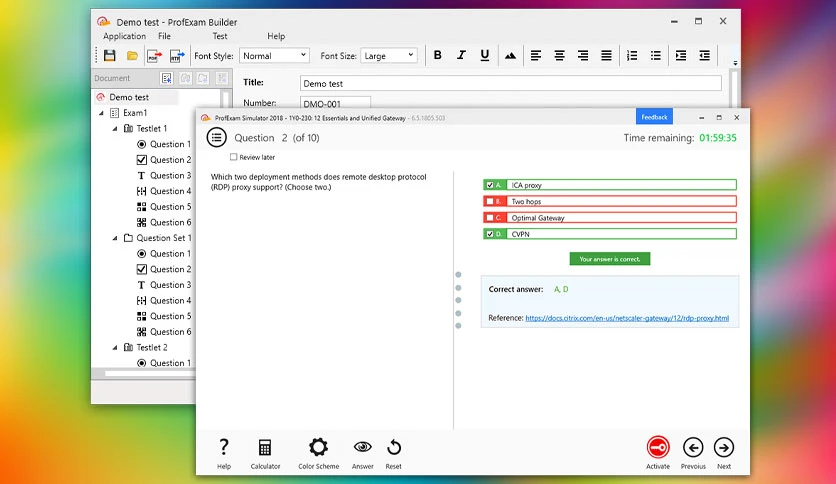
Task: Open the question list icon in Simulator
Action: point(216,138)
